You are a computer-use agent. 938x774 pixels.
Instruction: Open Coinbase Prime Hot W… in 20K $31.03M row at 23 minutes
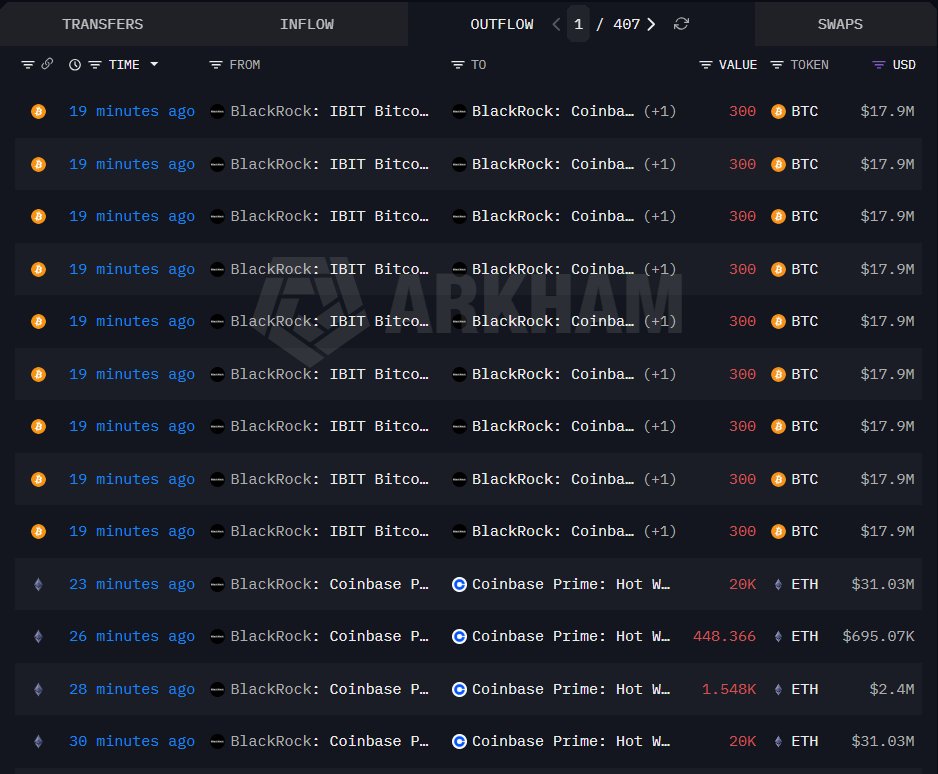[571, 584]
